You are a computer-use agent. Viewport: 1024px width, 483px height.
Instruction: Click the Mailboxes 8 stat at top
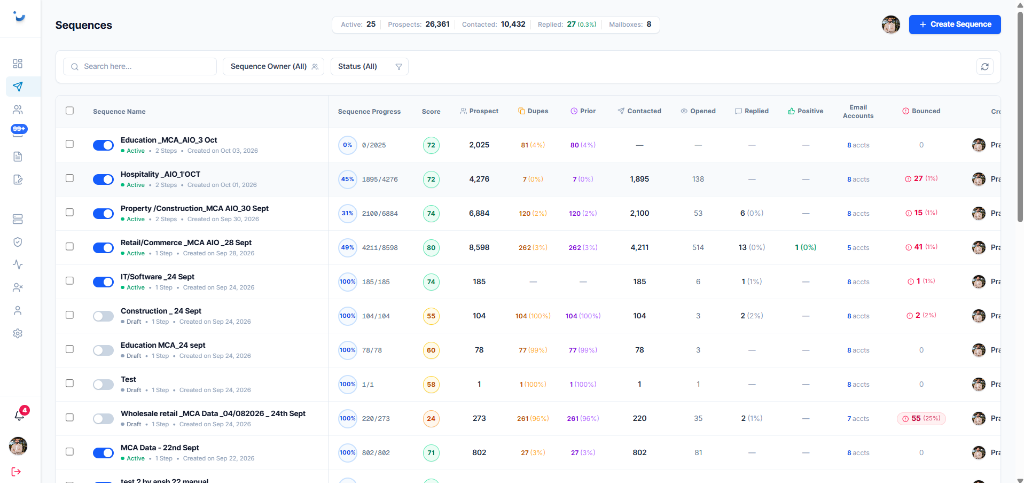630,25
